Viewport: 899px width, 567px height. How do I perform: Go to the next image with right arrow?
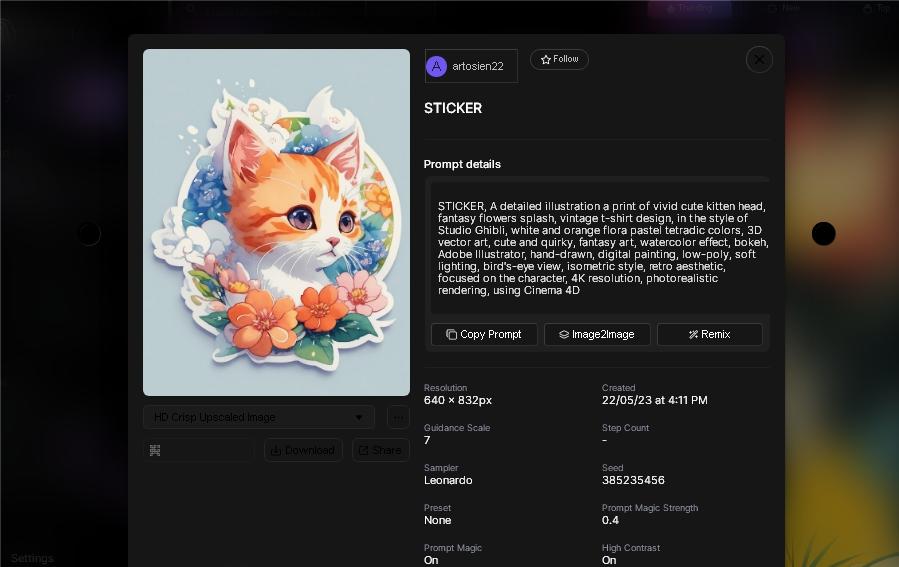pyautogui.click(x=823, y=233)
